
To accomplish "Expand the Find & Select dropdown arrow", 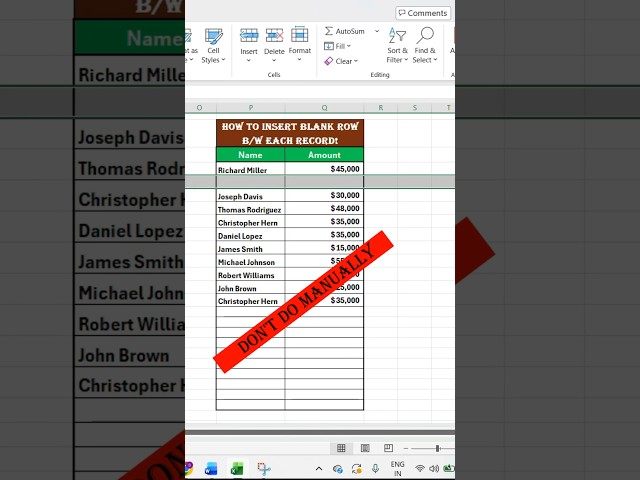I will click(x=435, y=60).
